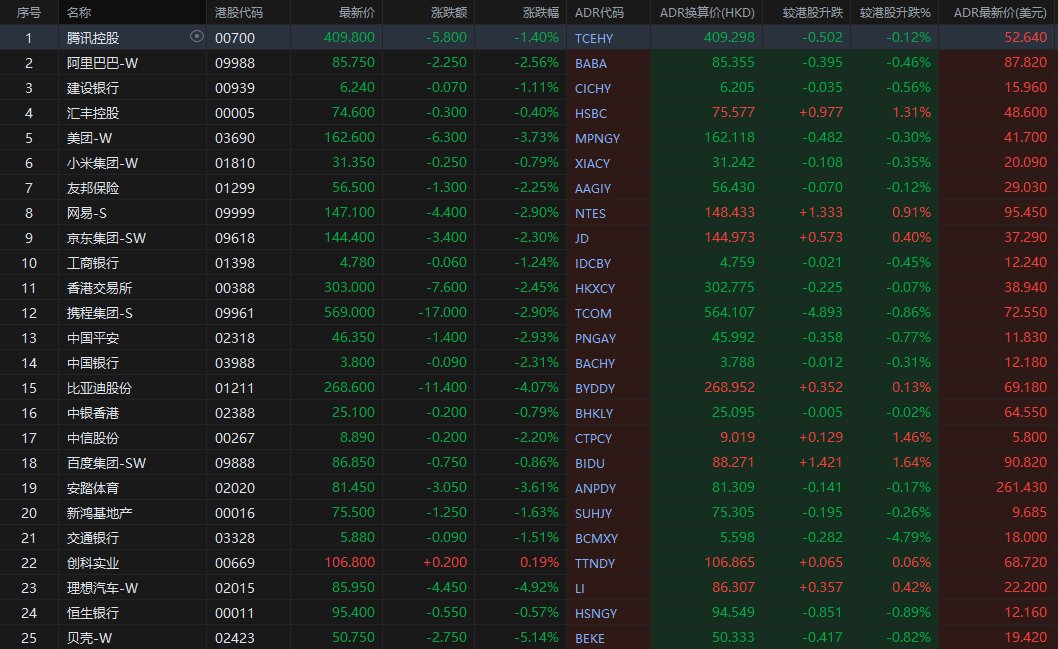Sort by the 较港股升跌% column header
The image size is (1058, 649).
[x=895, y=12]
